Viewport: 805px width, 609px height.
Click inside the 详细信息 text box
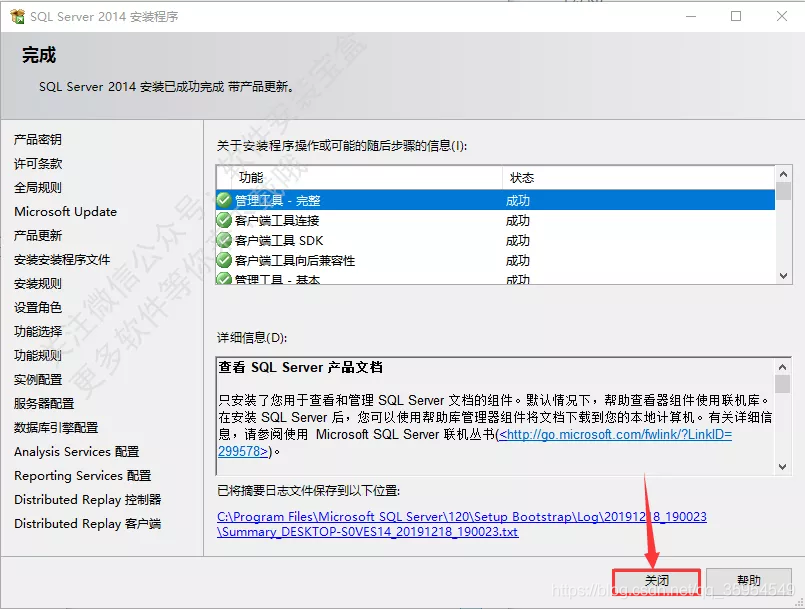pyautogui.click(x=495, y=416)
